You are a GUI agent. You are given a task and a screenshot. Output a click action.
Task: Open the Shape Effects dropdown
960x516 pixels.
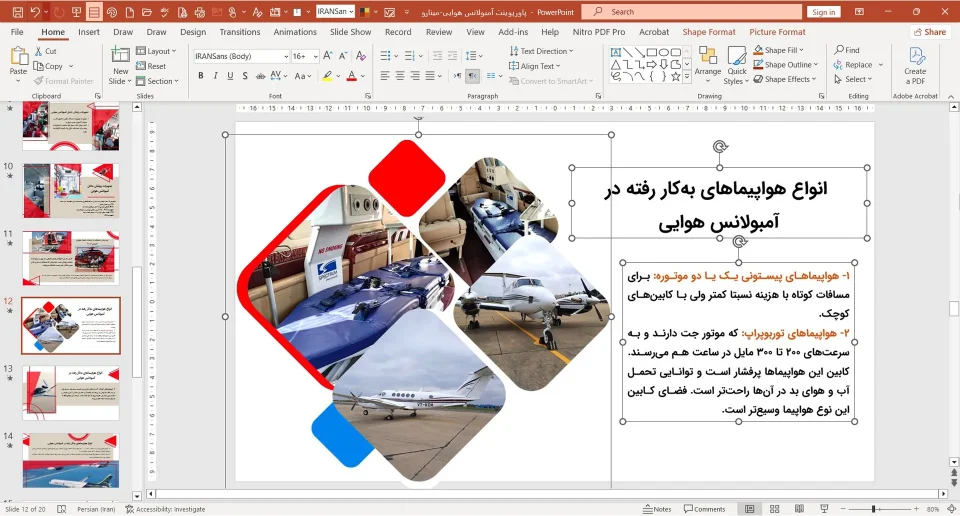pos(785,79)
